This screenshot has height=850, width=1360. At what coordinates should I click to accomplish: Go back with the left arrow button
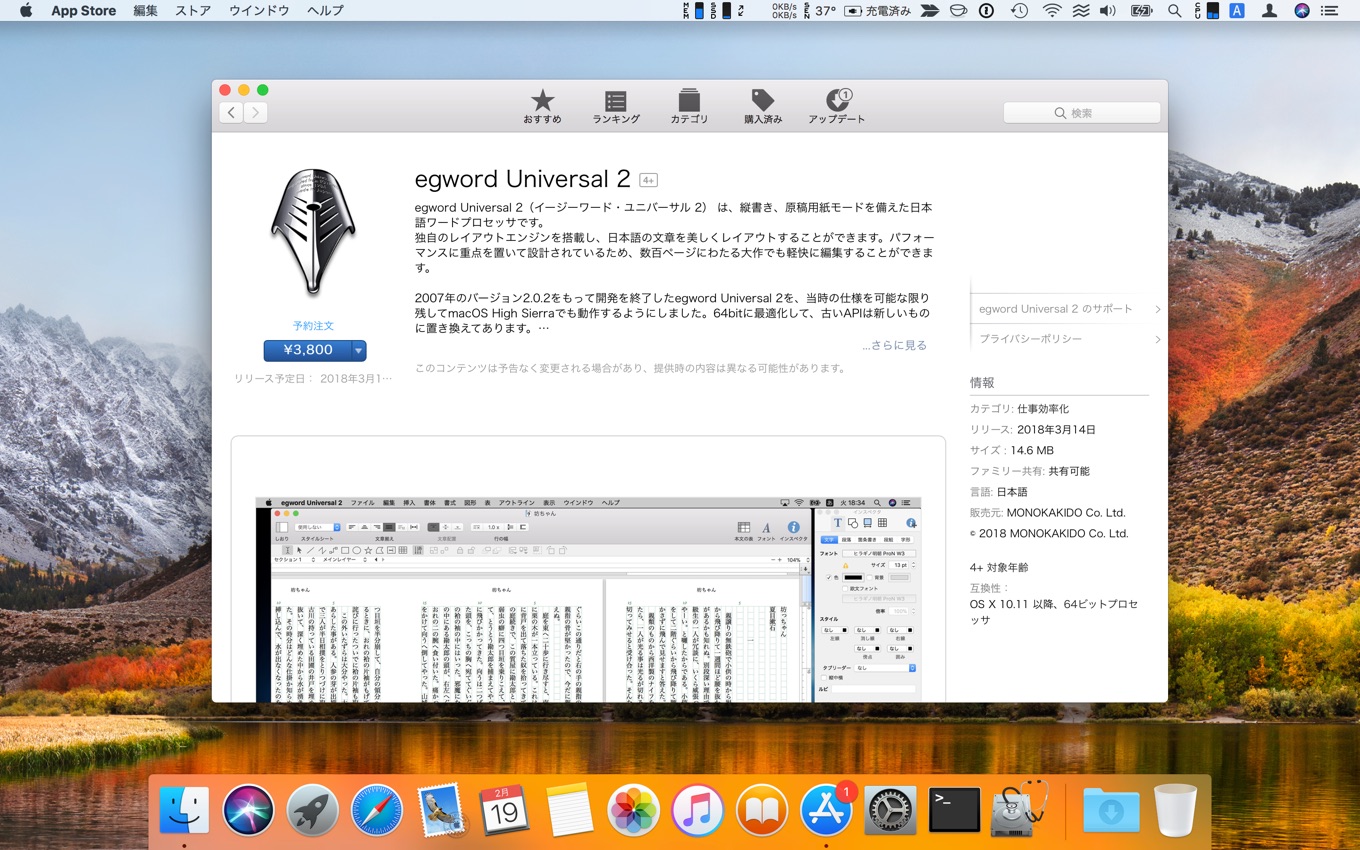[232, 112]
